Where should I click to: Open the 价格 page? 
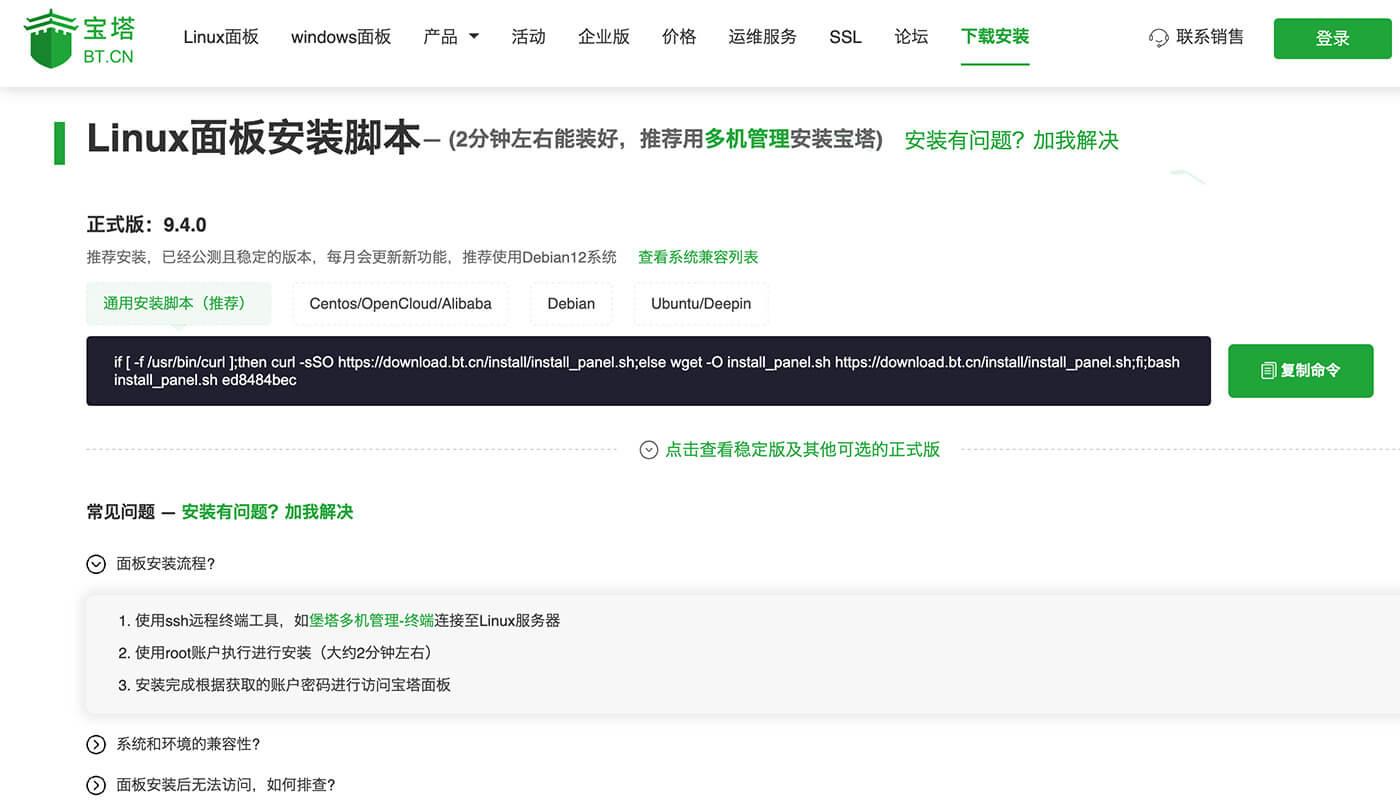(x=679, y=37)
